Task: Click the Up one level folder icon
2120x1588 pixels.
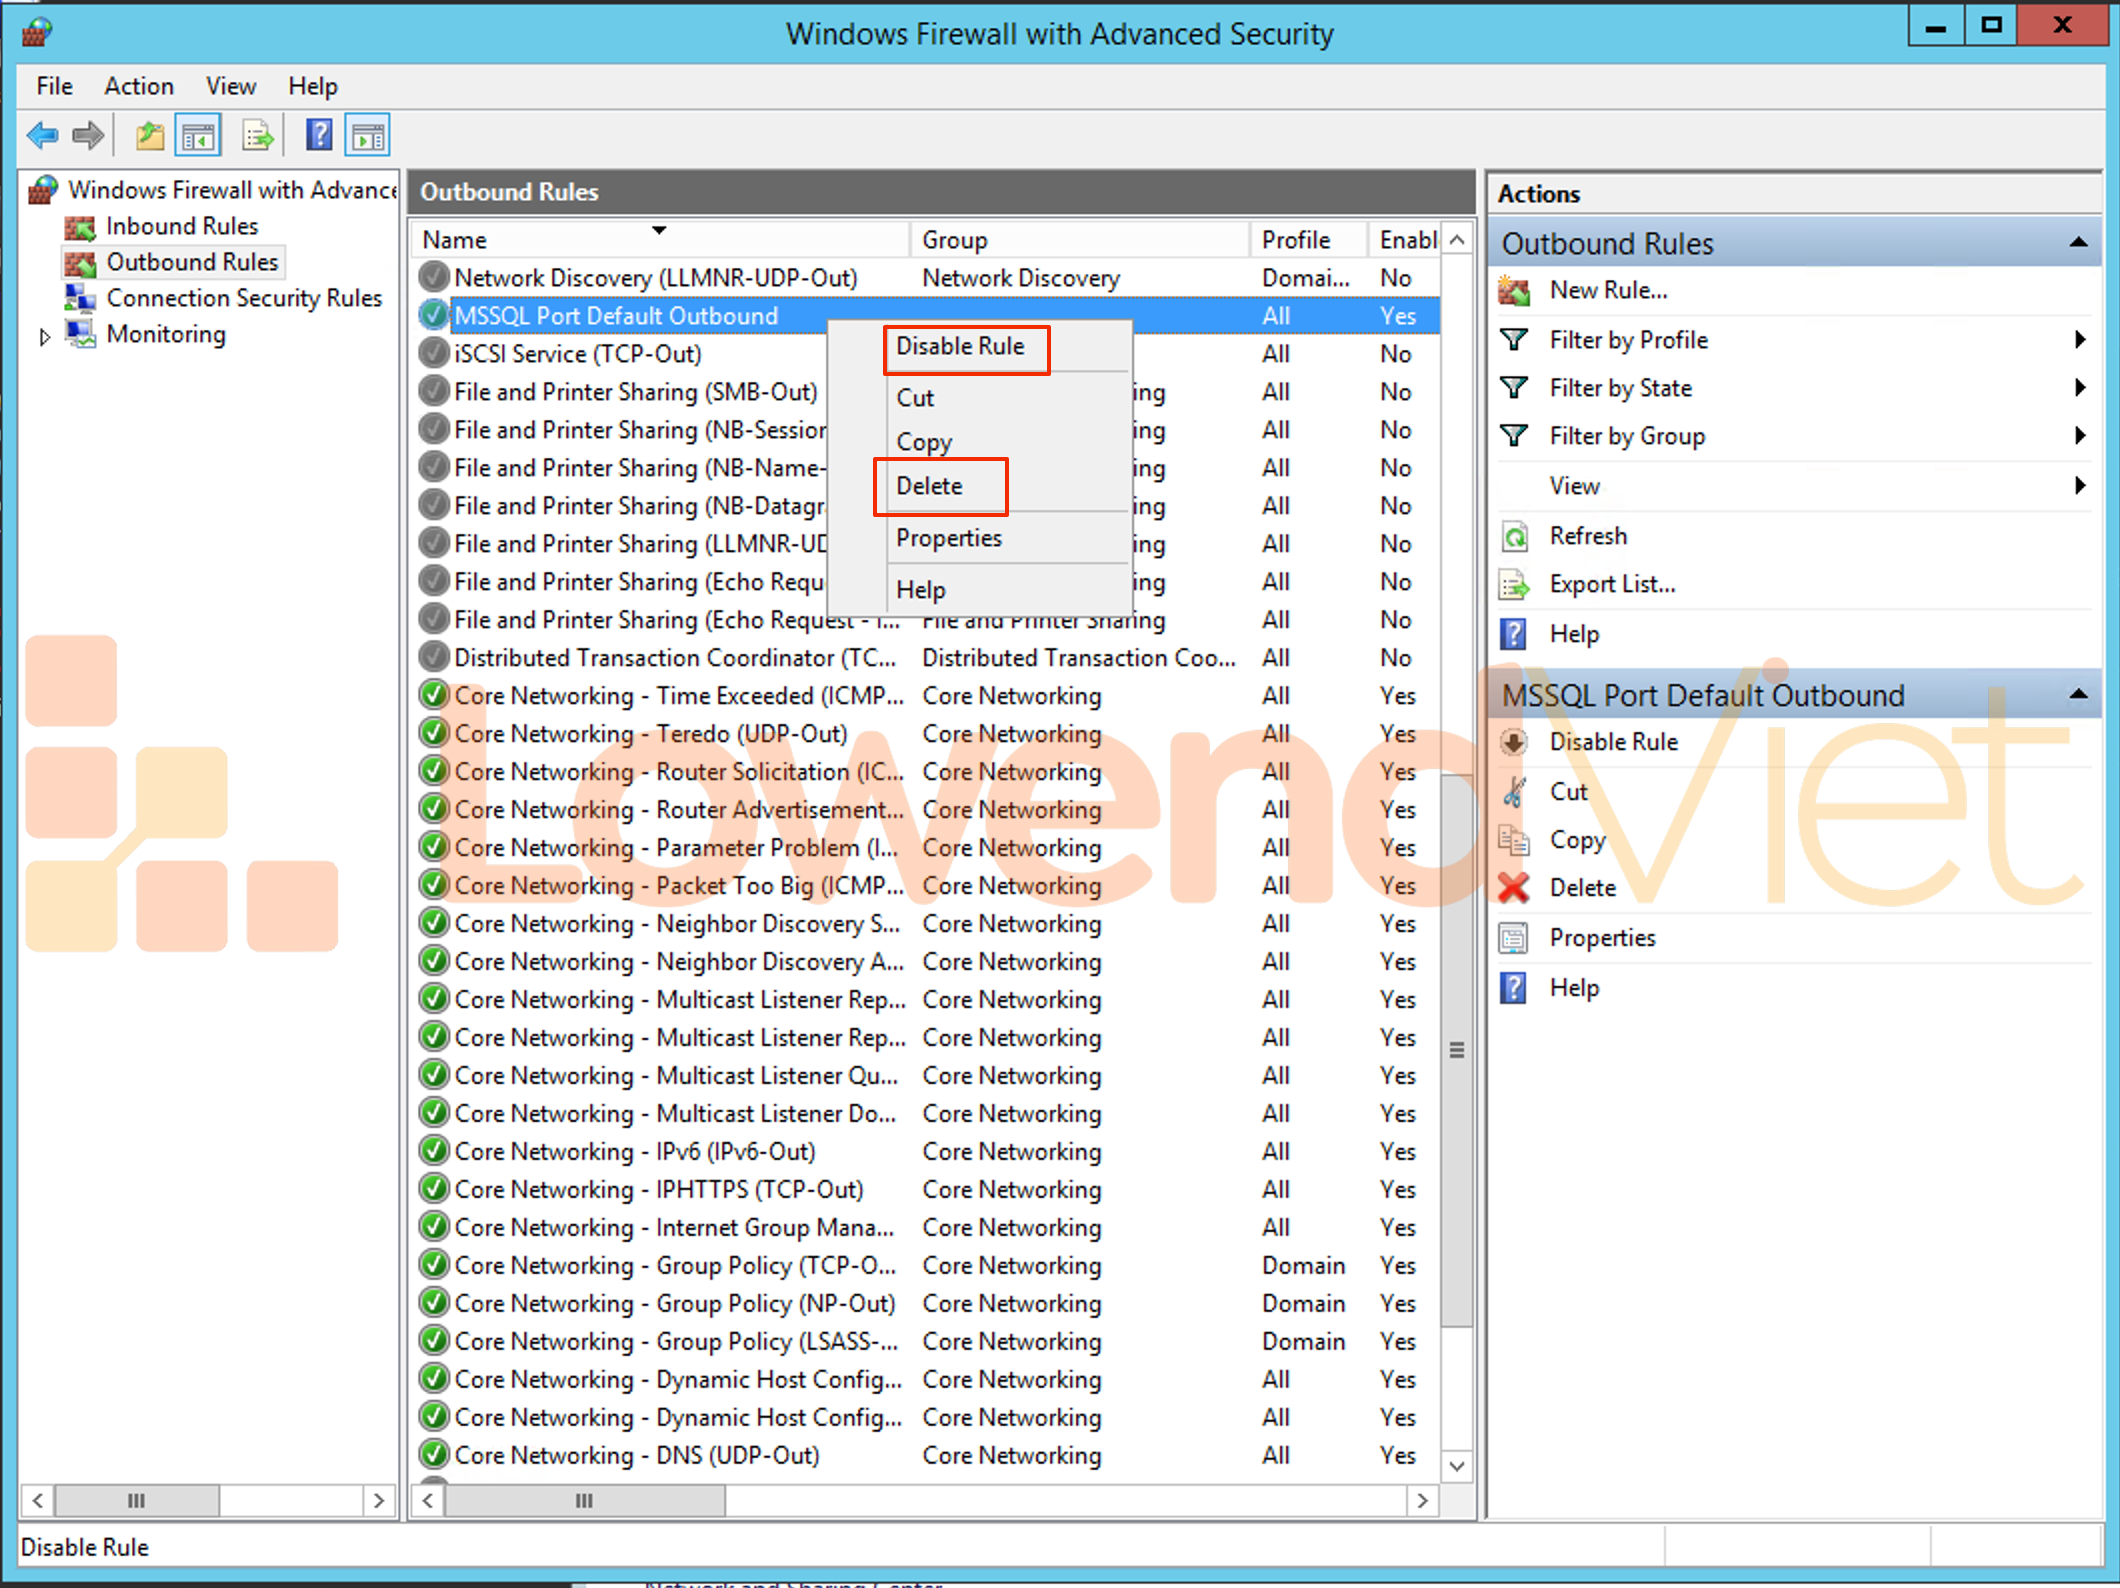Action: 150,135
